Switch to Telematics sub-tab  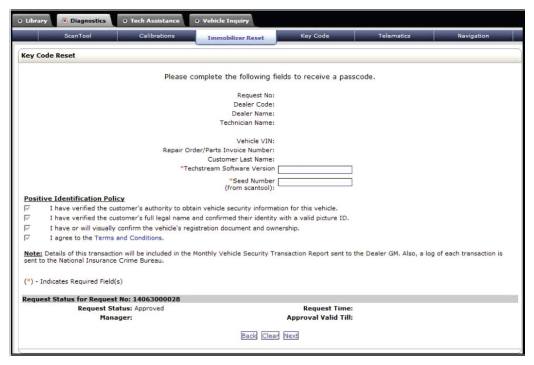394,36
